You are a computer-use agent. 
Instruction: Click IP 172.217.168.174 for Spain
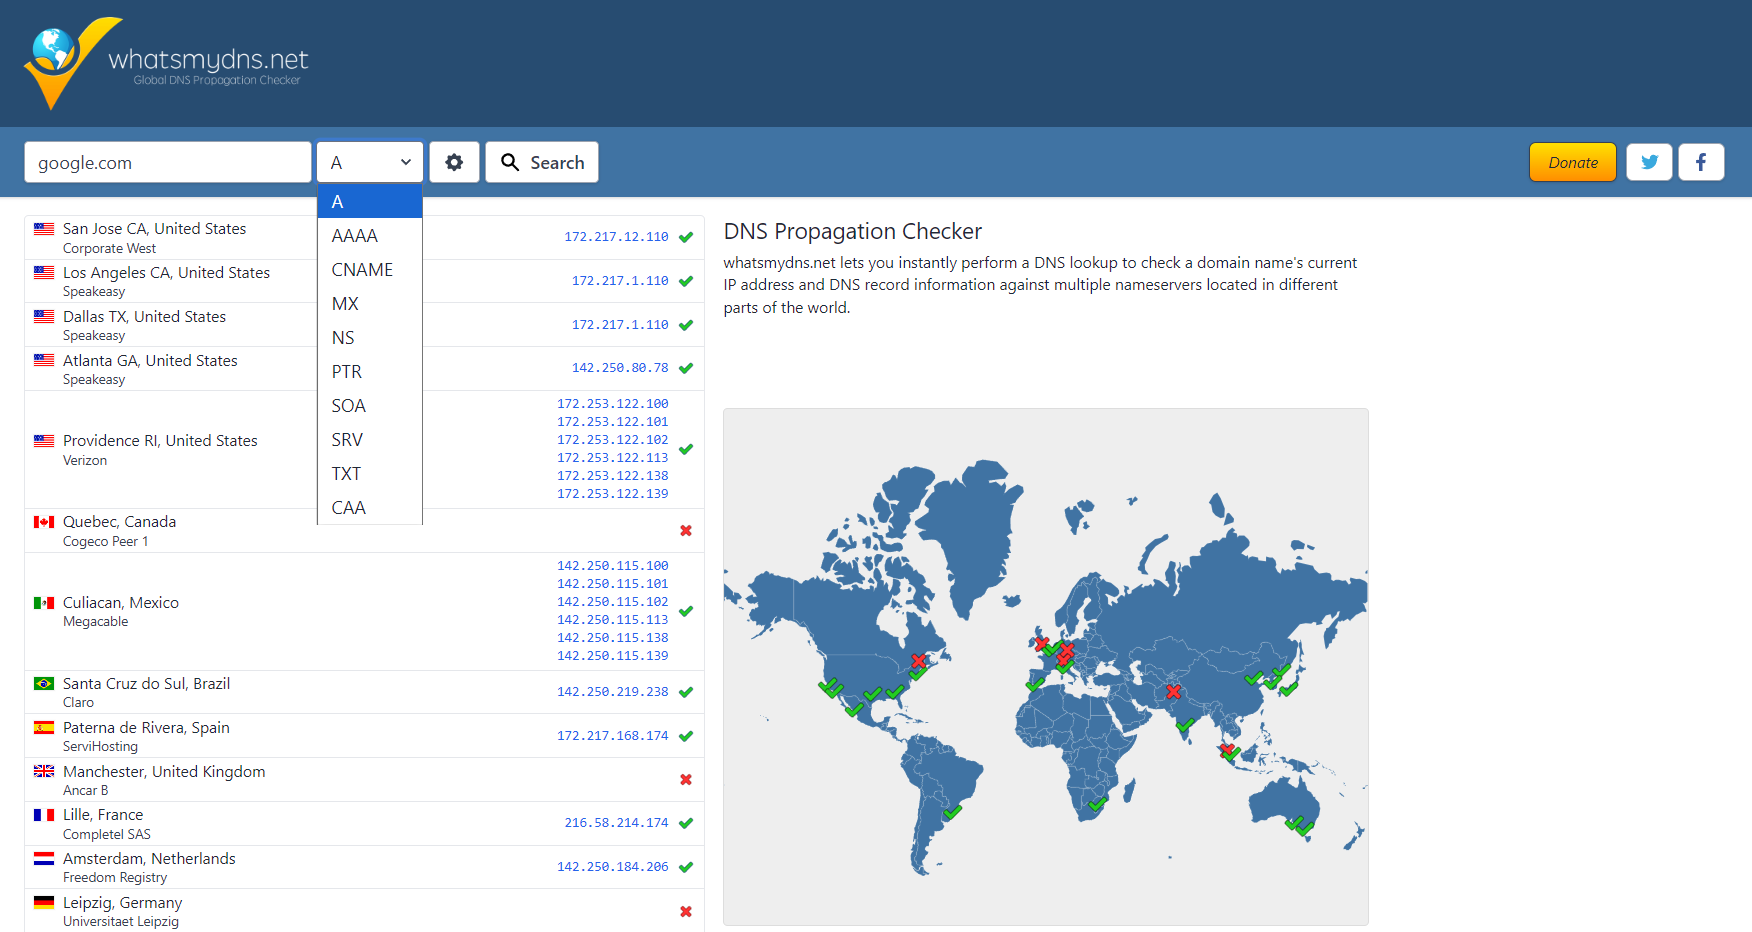click(x=613, y=736)
